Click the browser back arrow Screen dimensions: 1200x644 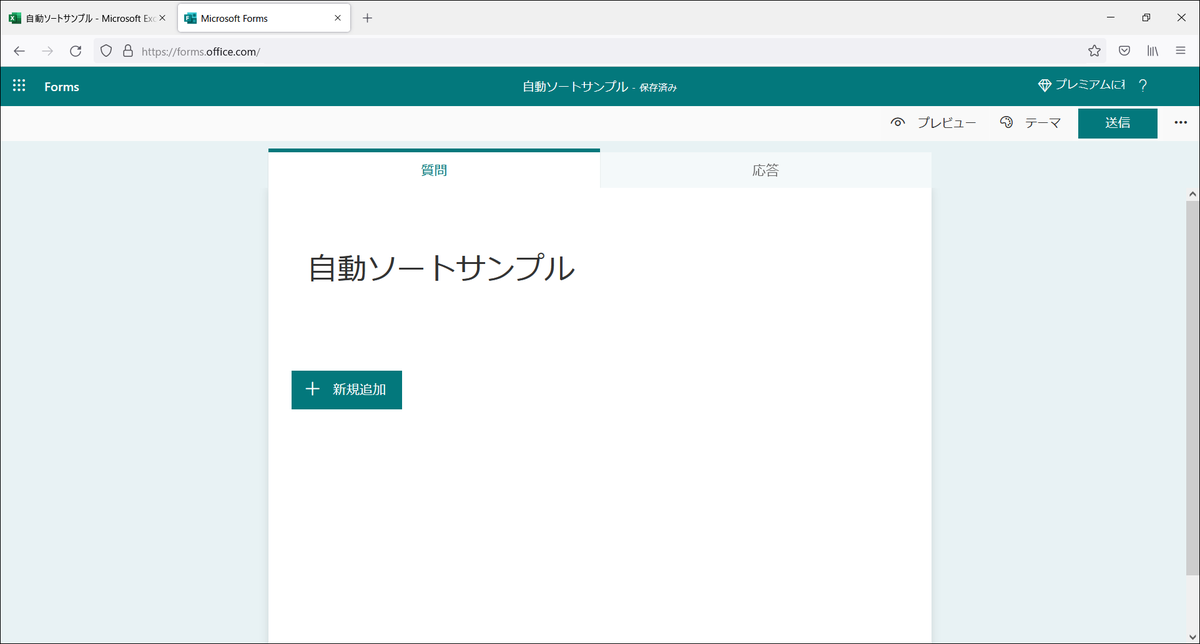coord(19,50)
